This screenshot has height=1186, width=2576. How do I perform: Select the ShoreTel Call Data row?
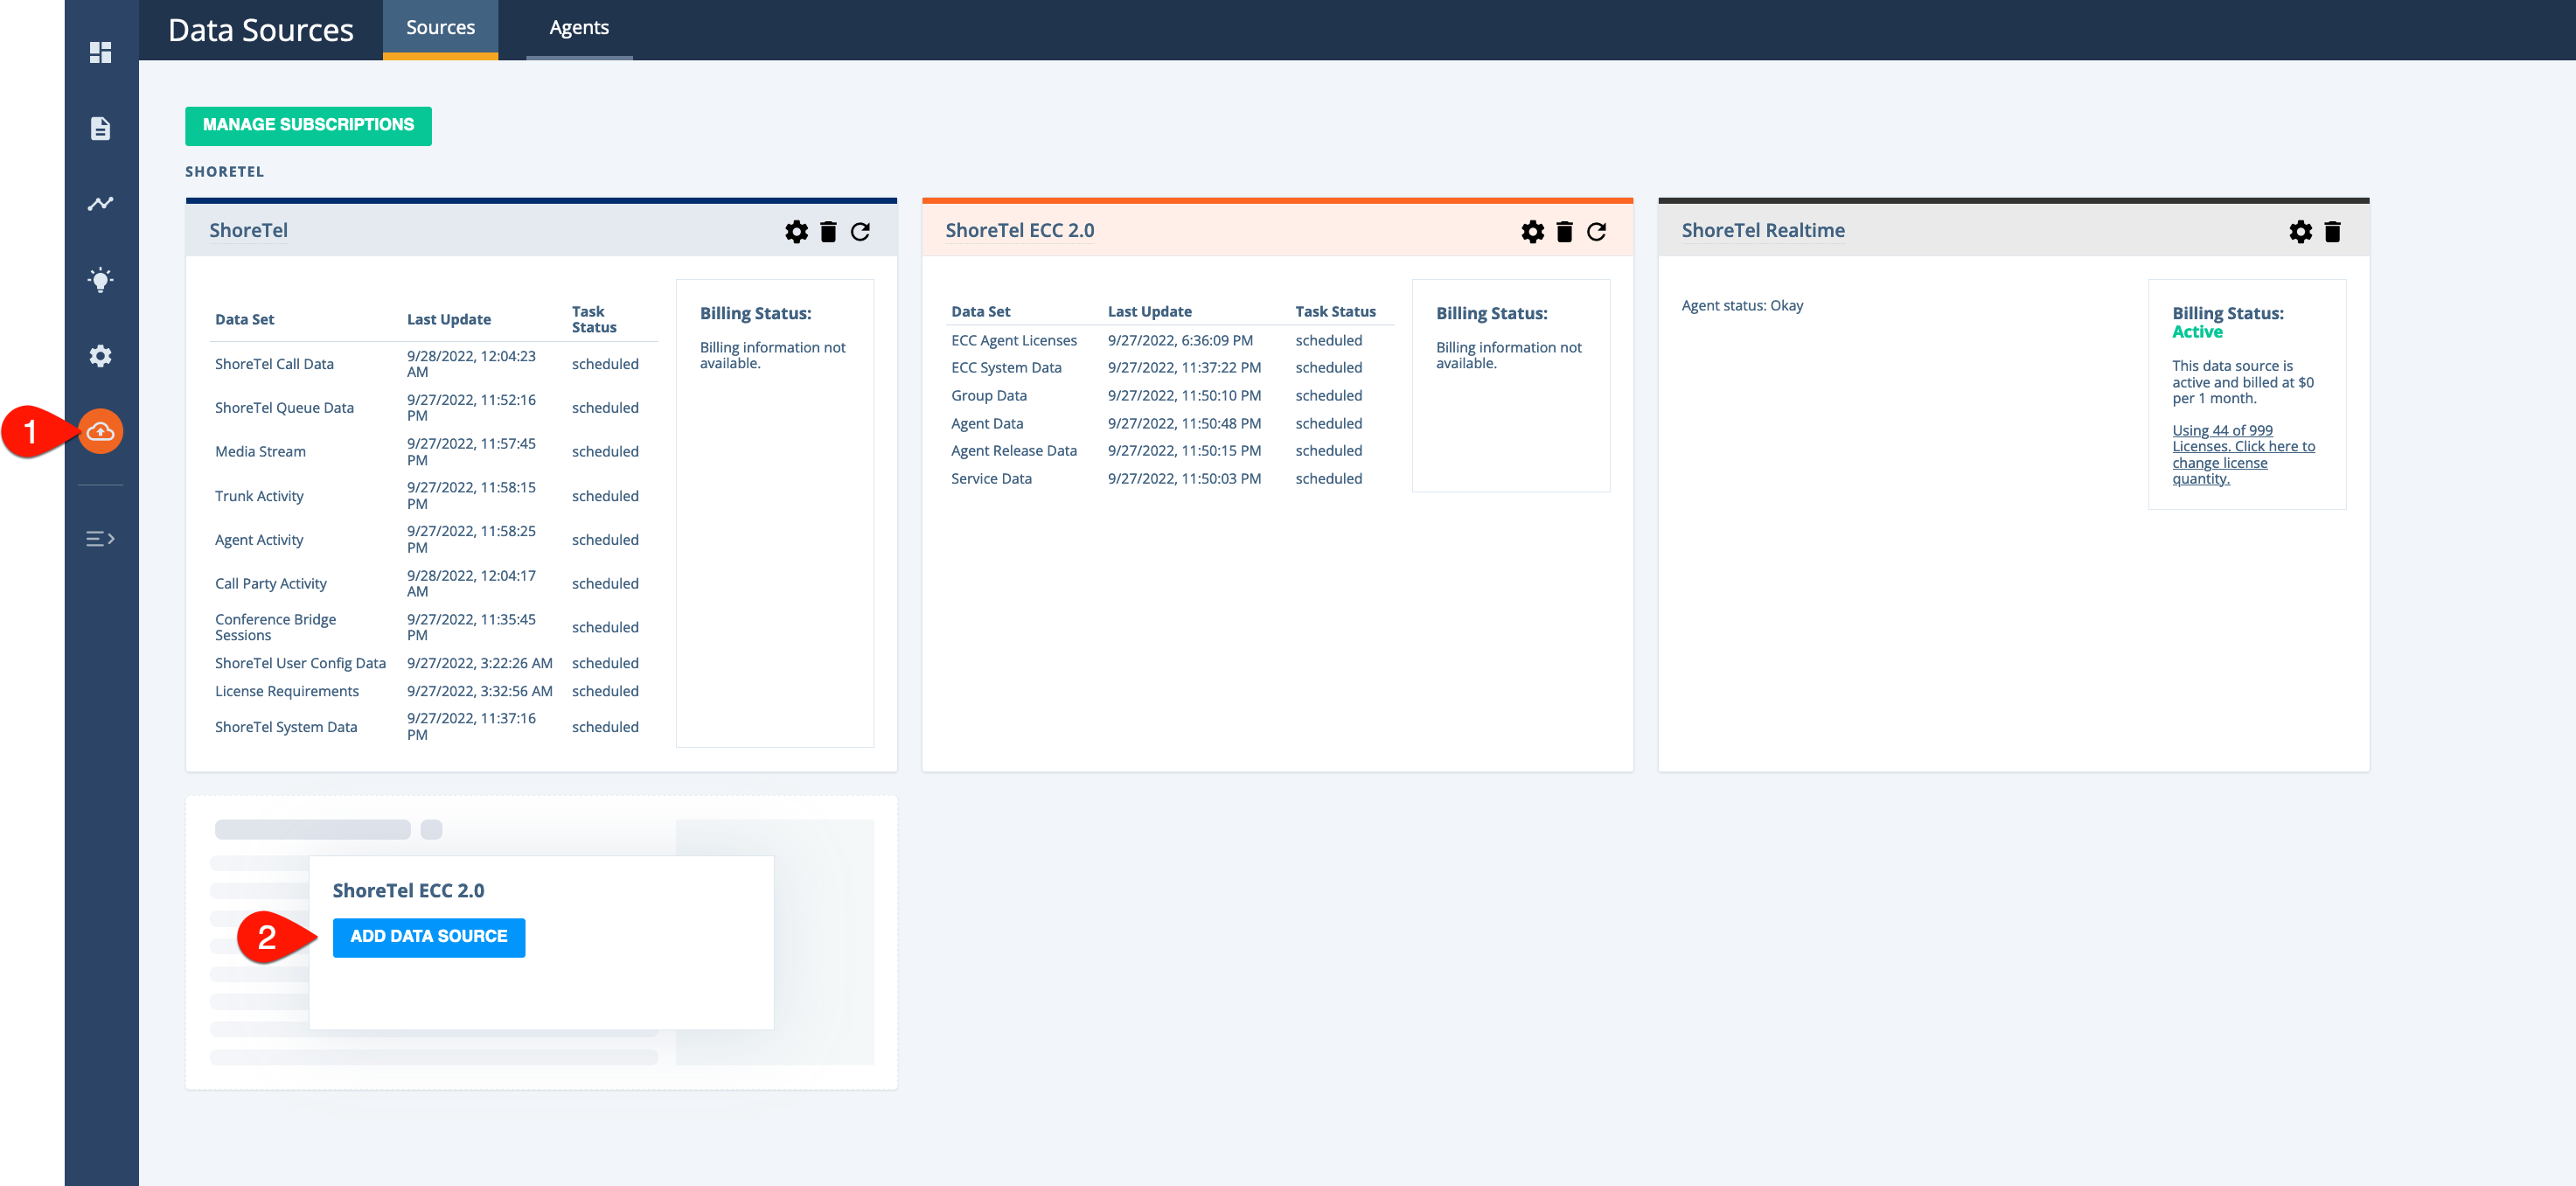pyautogui.click(x=433, y=364)
